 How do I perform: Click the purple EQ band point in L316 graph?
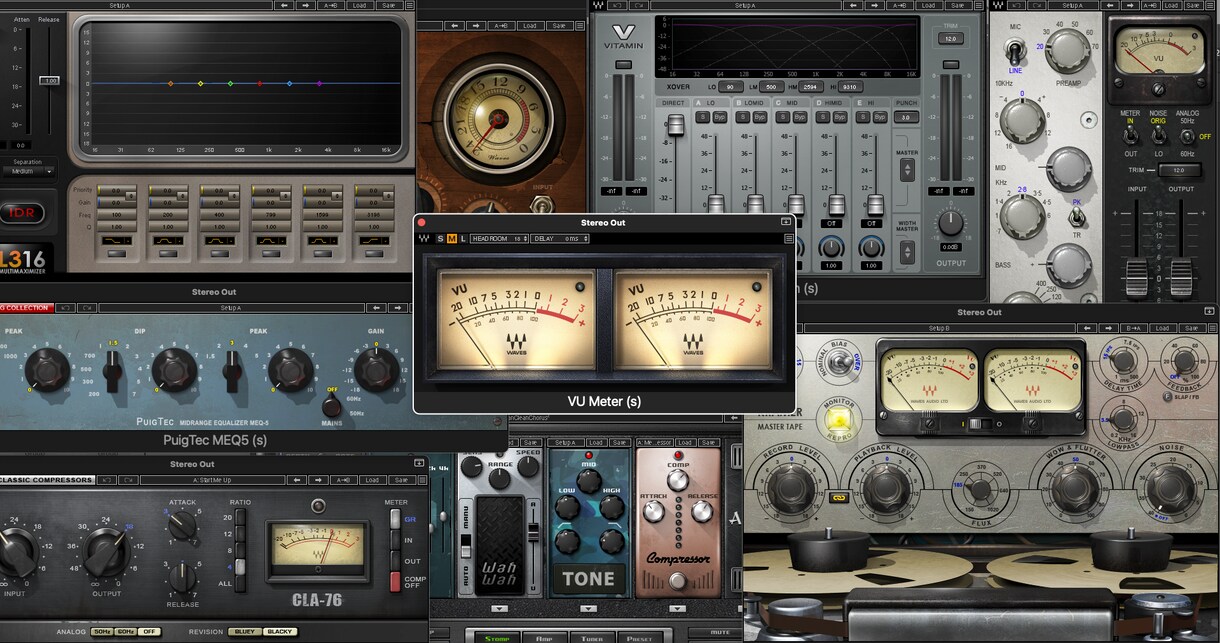click(x=319, y=84)
